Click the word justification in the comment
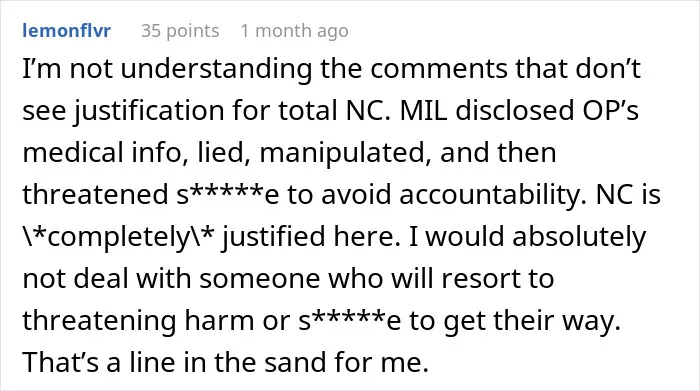700x391 pixels. coord(149,111)
